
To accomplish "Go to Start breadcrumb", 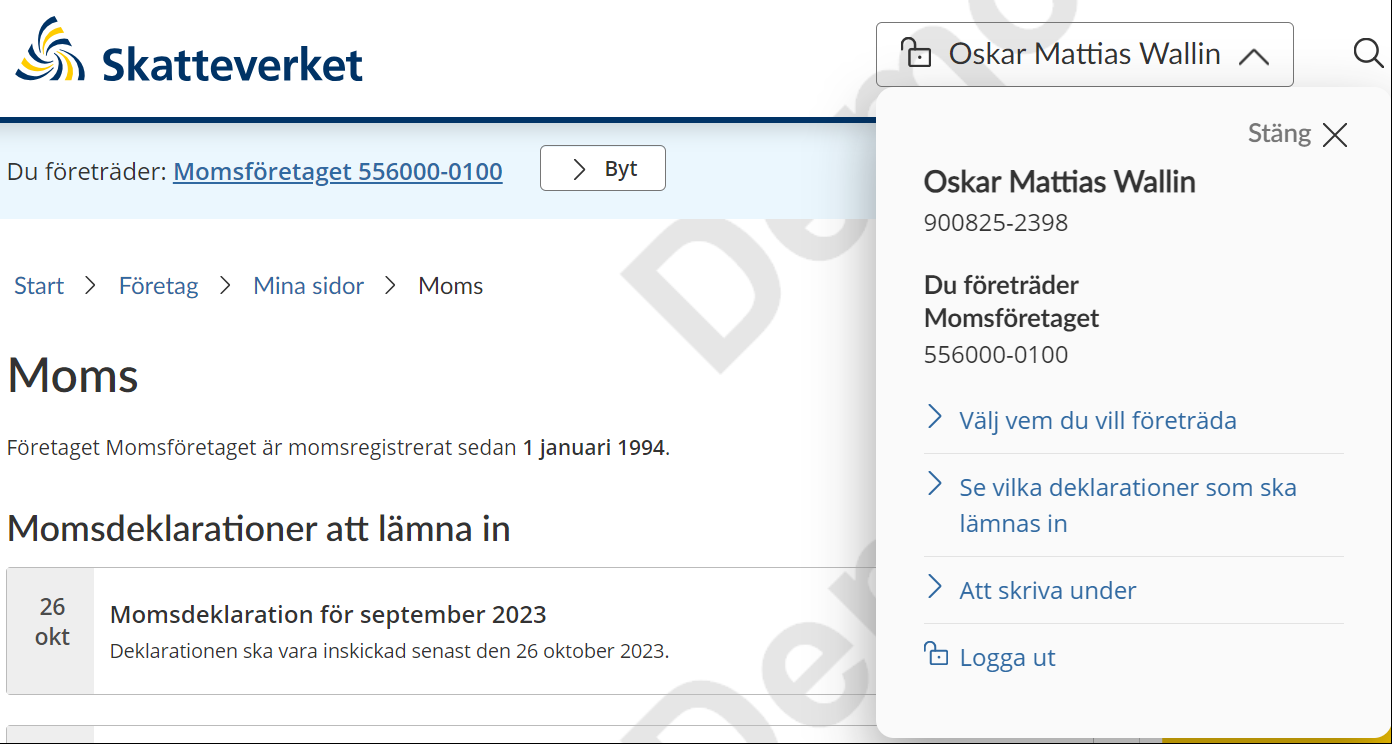I will point(39,286).
